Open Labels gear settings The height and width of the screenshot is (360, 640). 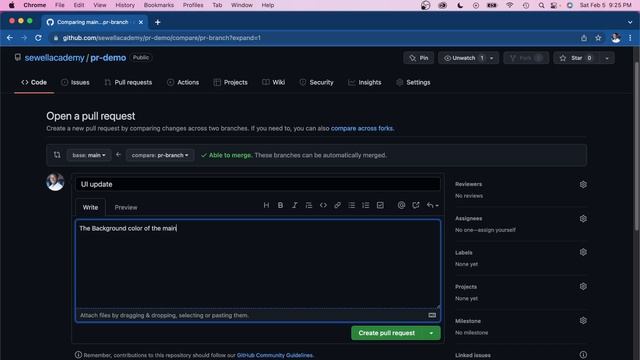click(583, 252)
